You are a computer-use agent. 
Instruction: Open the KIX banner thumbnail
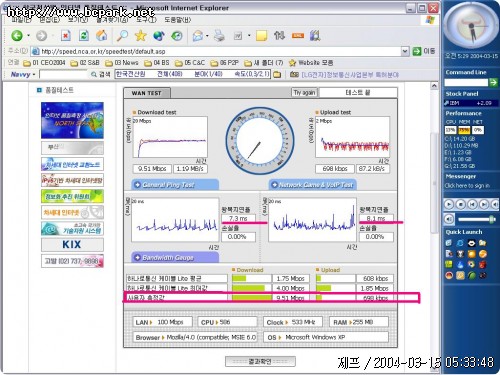tap(72, 245)
